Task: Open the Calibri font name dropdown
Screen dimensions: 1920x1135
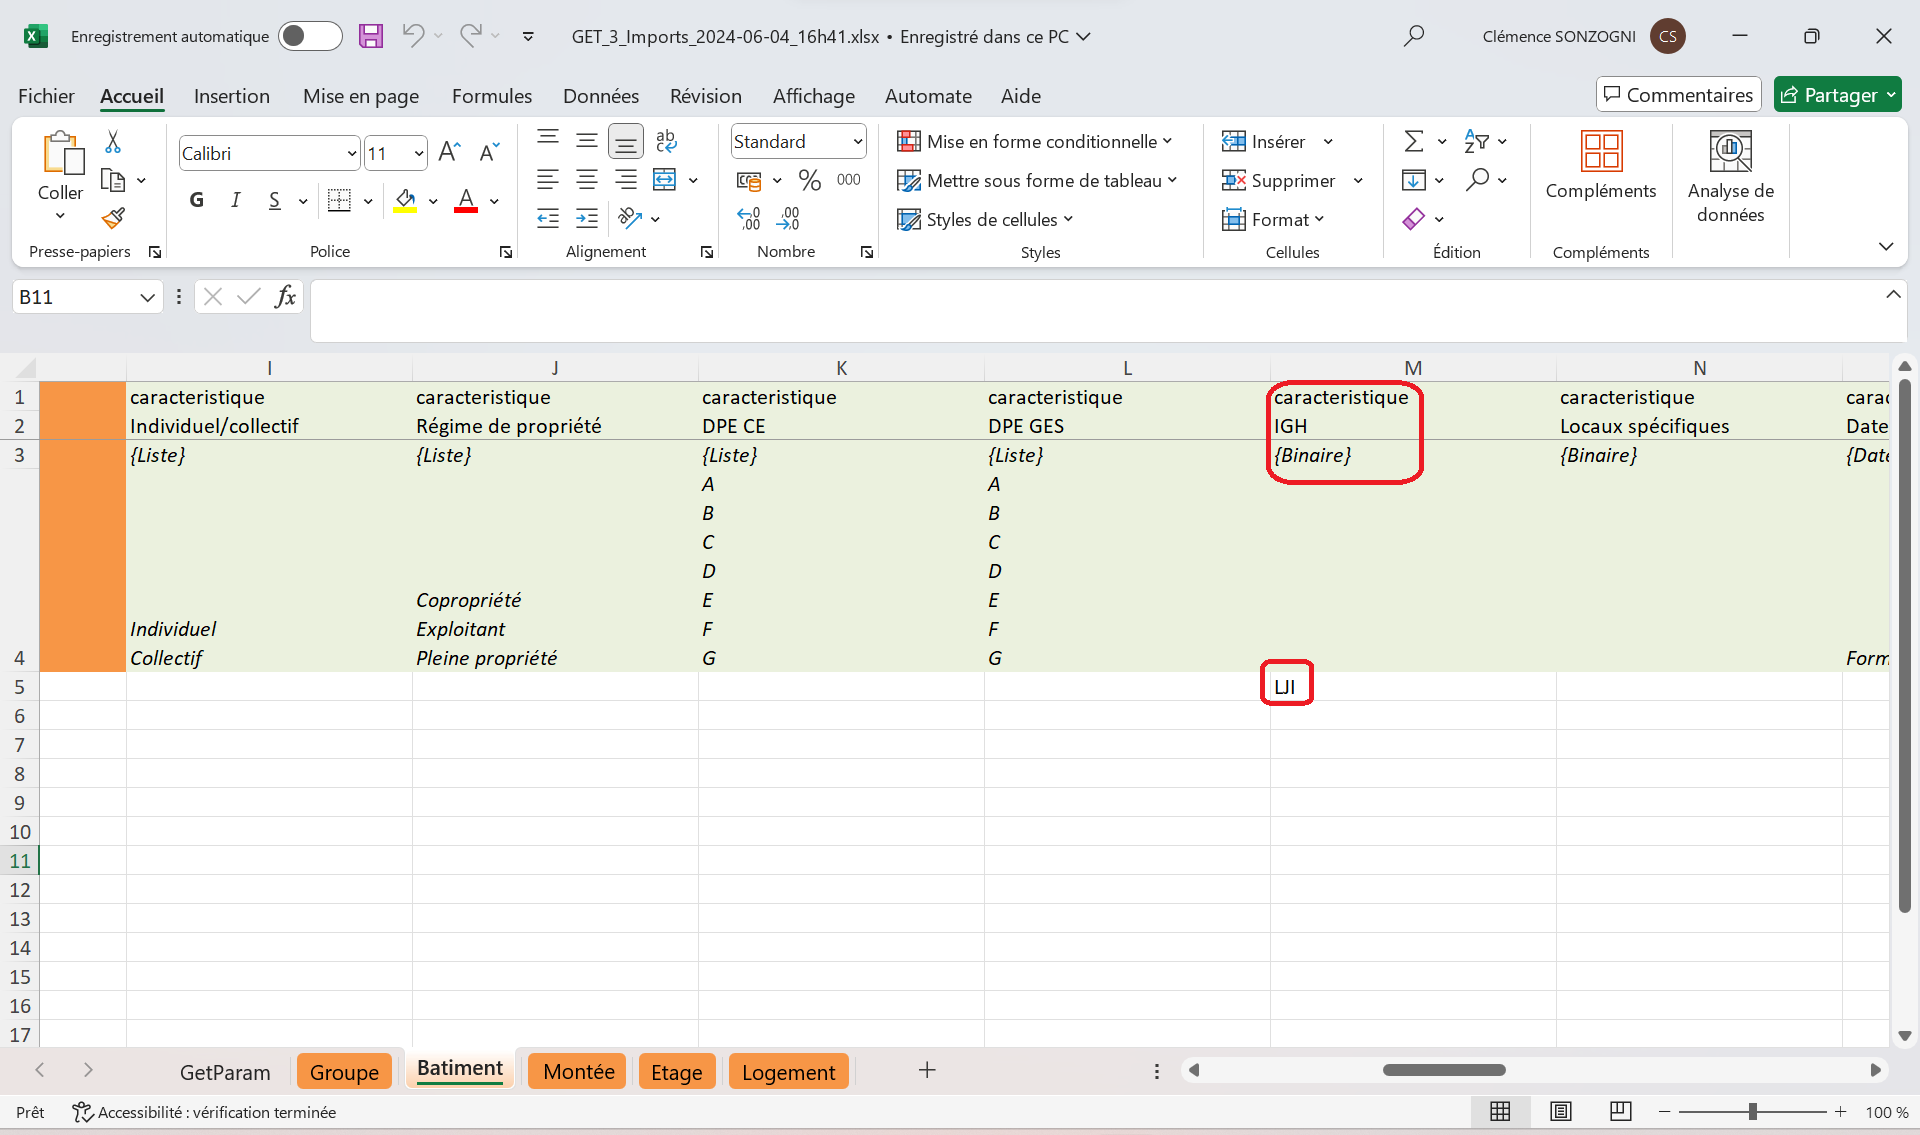Action: click(x=351, y=153)
